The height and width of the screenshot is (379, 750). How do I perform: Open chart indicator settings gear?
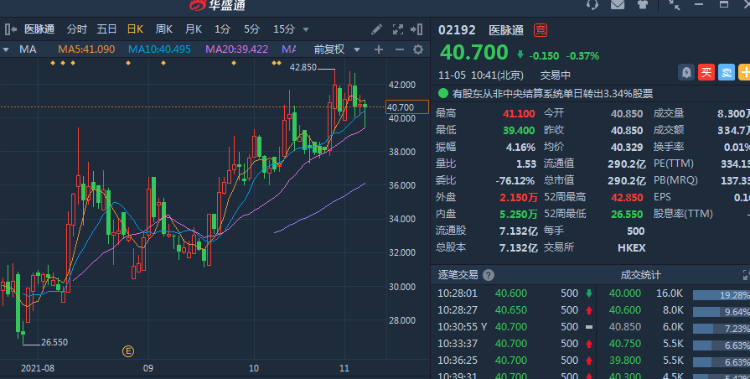tap(418, 50)
